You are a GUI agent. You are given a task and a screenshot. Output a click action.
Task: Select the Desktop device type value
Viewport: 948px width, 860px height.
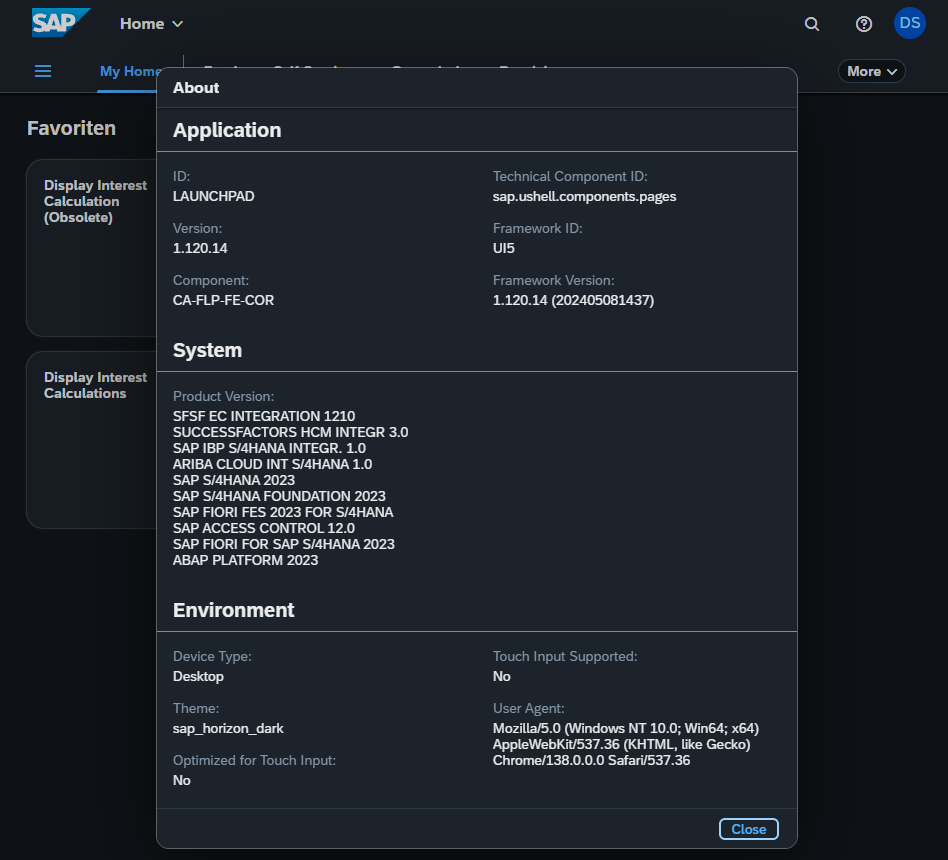(198, 677)
